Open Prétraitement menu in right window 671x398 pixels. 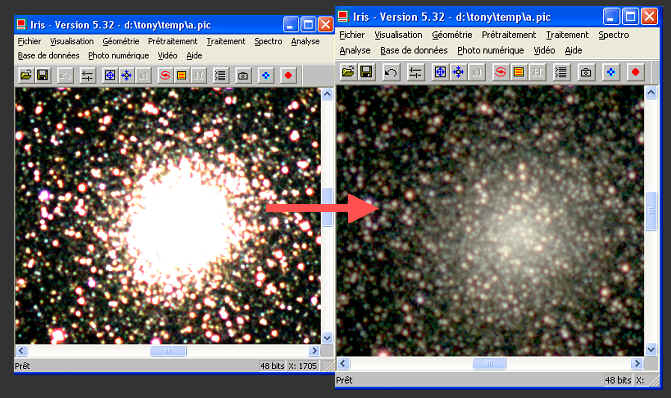click(508, 35)
